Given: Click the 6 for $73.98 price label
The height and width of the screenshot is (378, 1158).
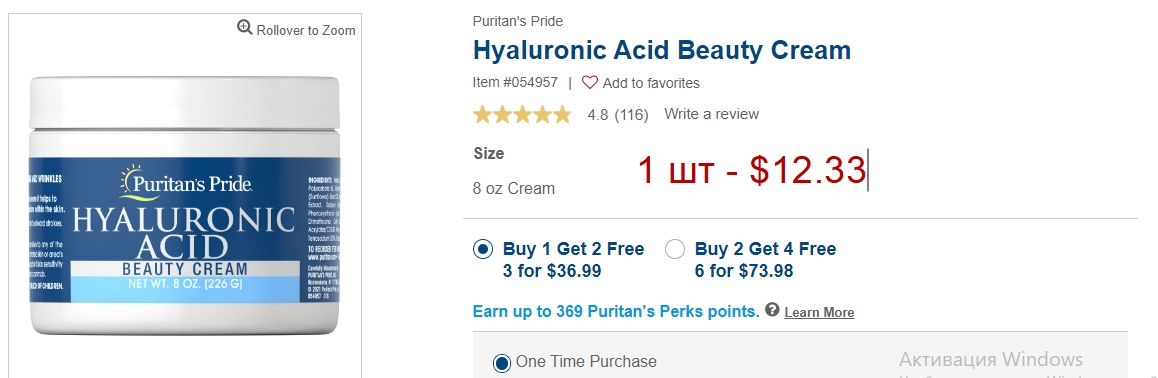Looking at the screenshot, I should pos(744,271).
